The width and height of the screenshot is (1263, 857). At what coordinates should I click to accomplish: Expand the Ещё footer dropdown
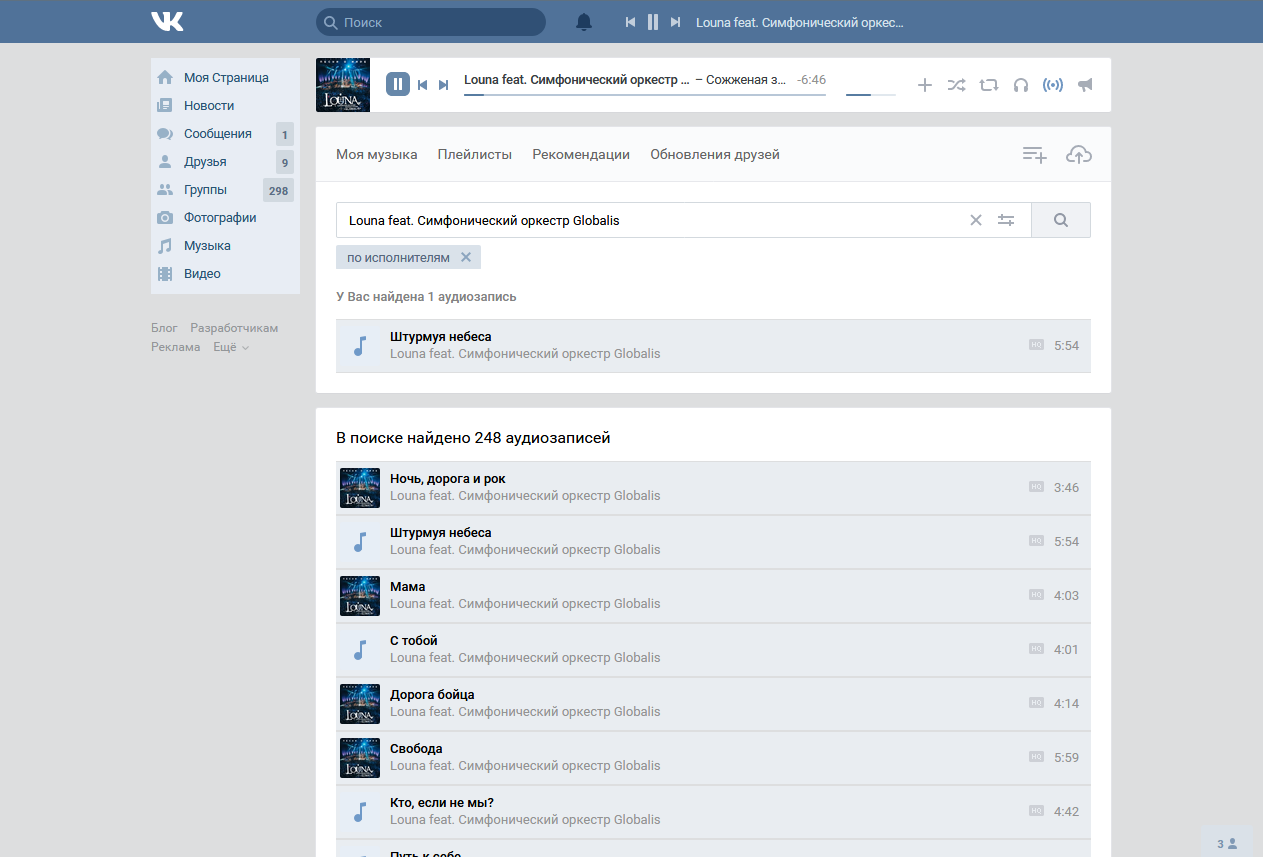tap(231, 347)
